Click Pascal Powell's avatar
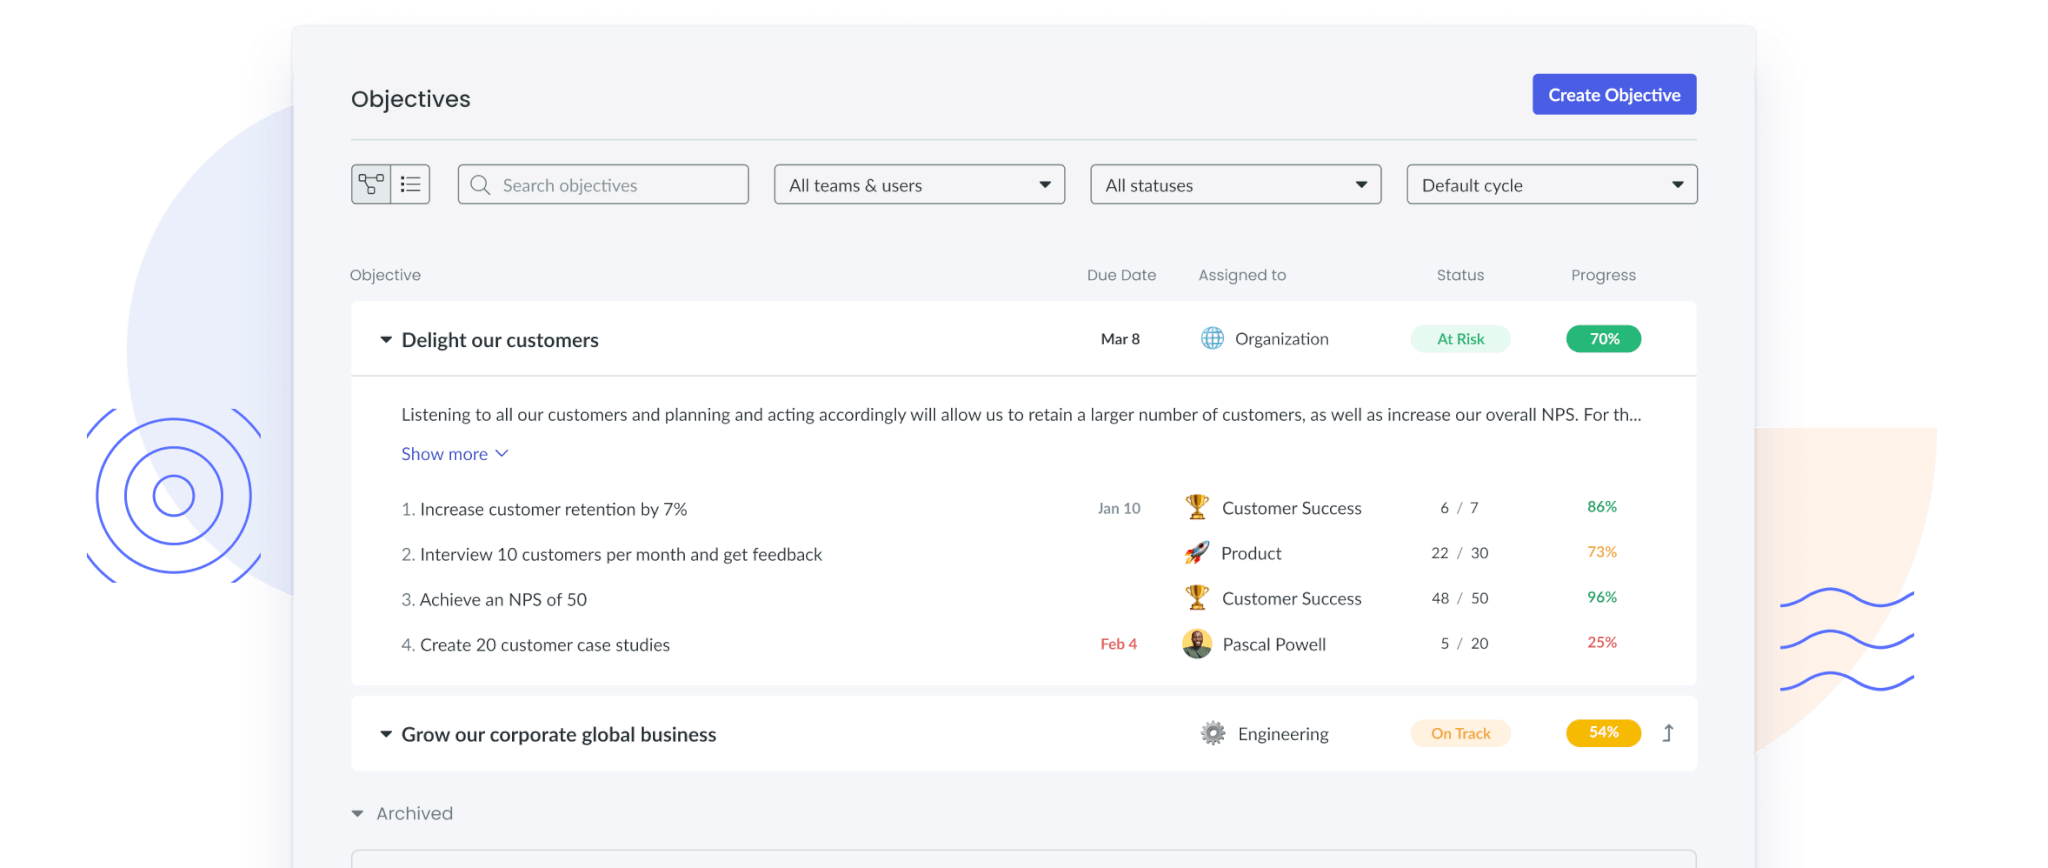Image resolution: width=2048 pixels, height=868 pixels. click(x=1197, y=644)
